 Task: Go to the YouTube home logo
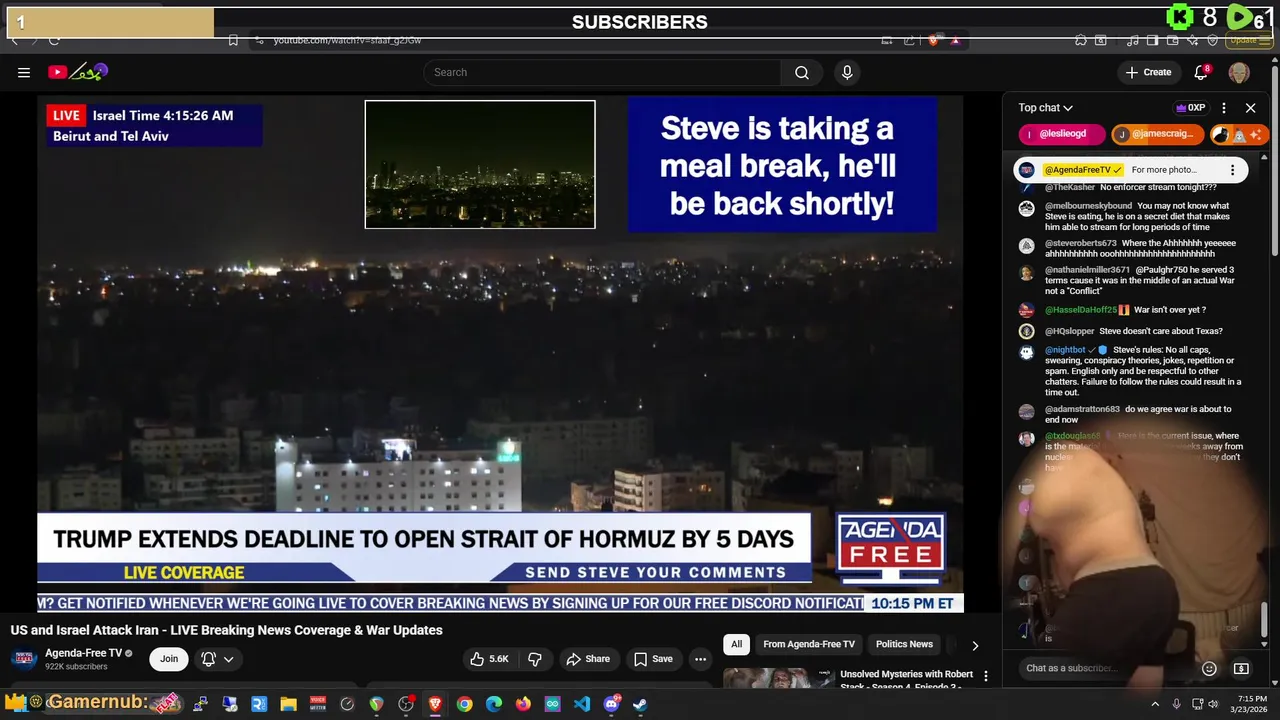[x=78, y=72]
